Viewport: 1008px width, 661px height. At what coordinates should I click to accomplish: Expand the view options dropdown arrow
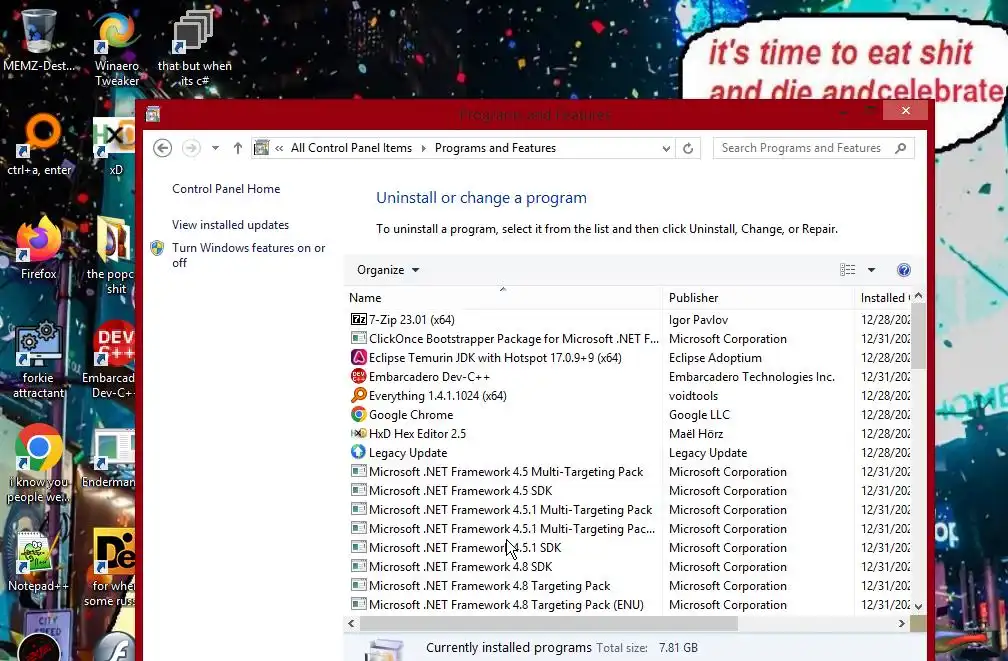pyautogui.click(x=871, y=270)
